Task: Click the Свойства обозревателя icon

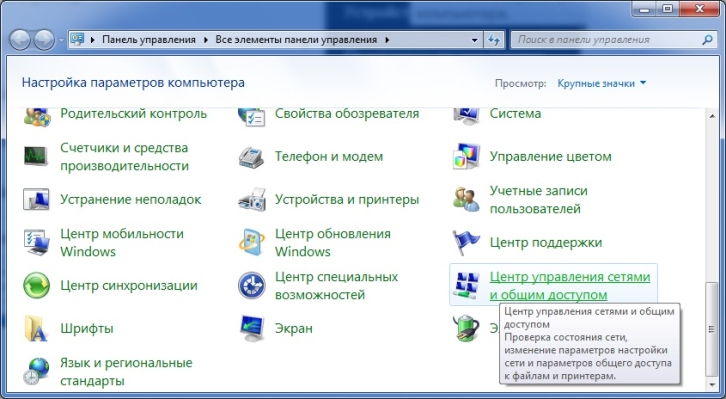Action: (251, 117)
